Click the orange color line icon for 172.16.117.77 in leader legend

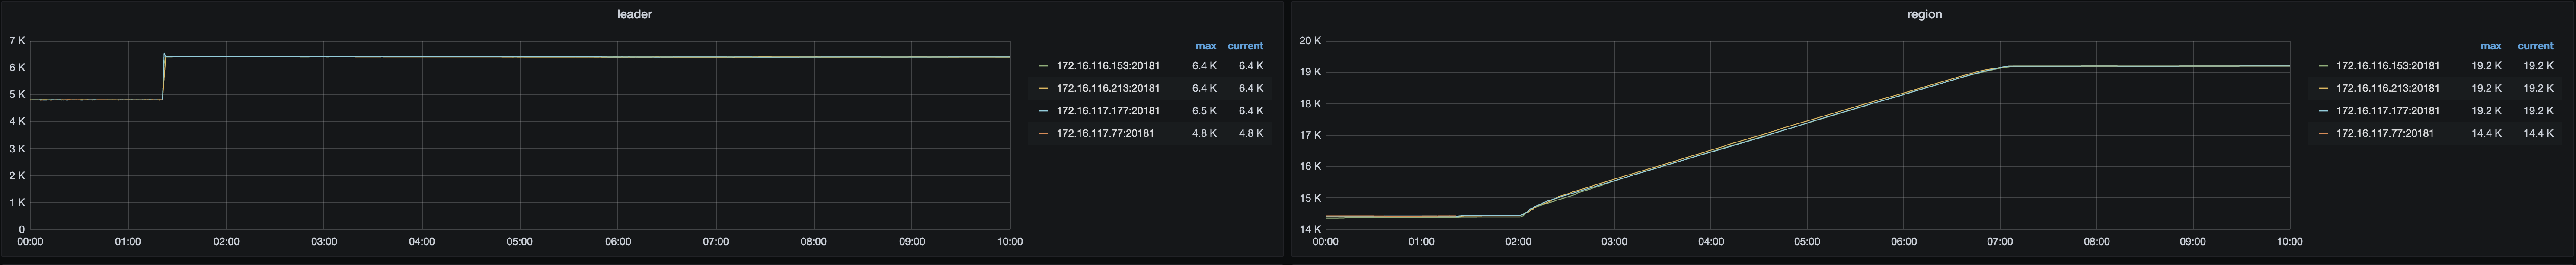tap(1043, 133)
